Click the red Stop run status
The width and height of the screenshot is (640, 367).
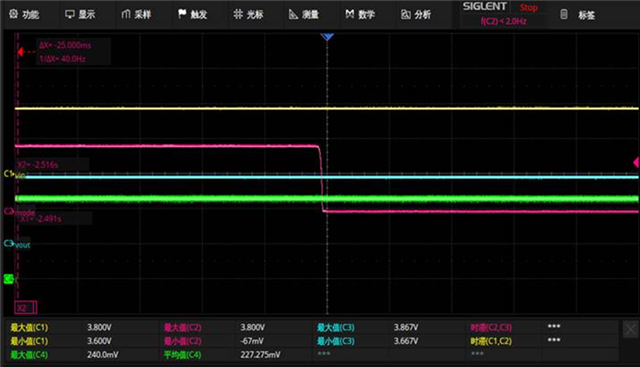point(529,8)
